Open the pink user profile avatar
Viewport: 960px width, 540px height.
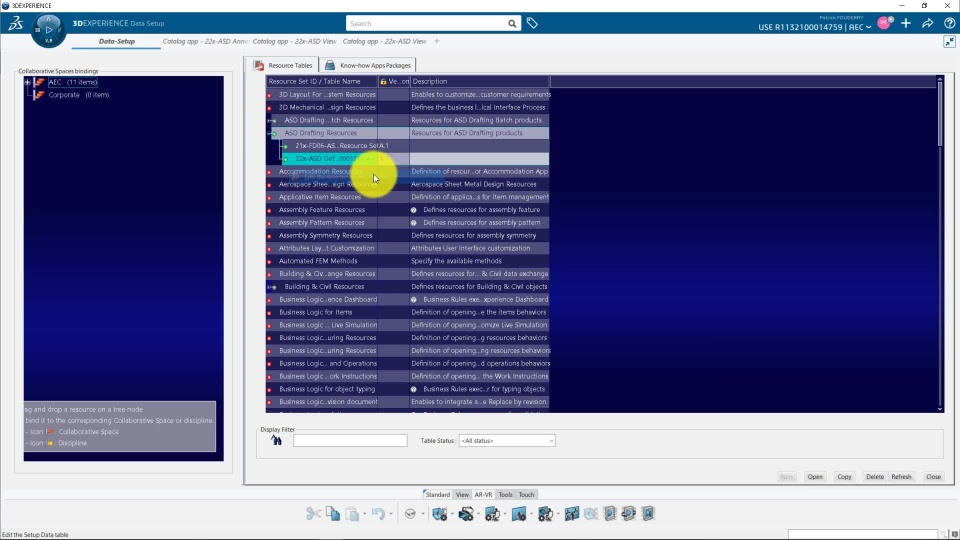[884, 23]
